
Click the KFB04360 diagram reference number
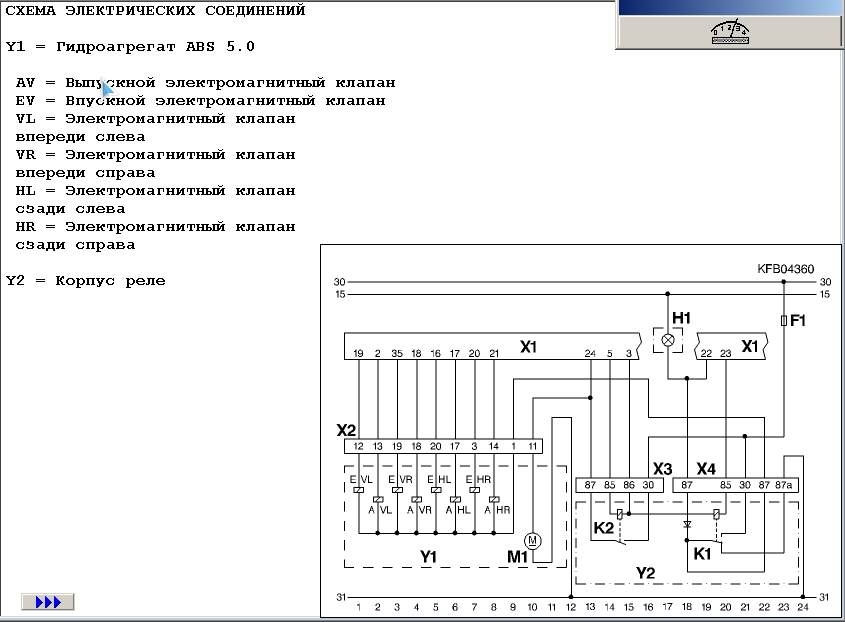[x=785, y=269]
